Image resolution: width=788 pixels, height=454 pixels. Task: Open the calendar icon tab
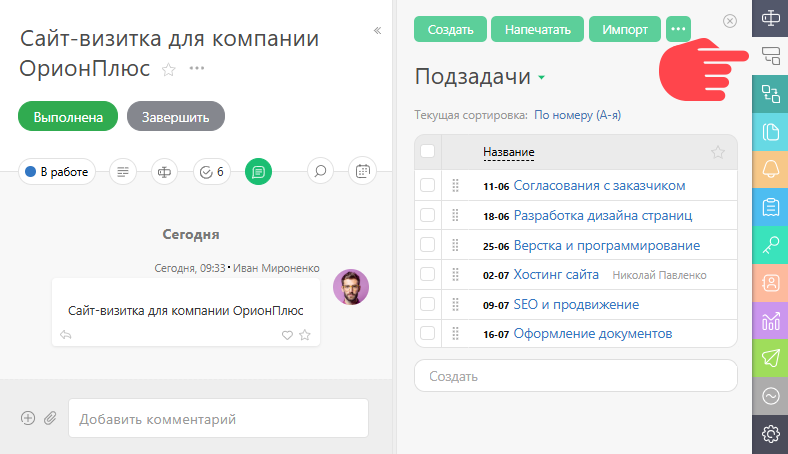pos(362,172)
